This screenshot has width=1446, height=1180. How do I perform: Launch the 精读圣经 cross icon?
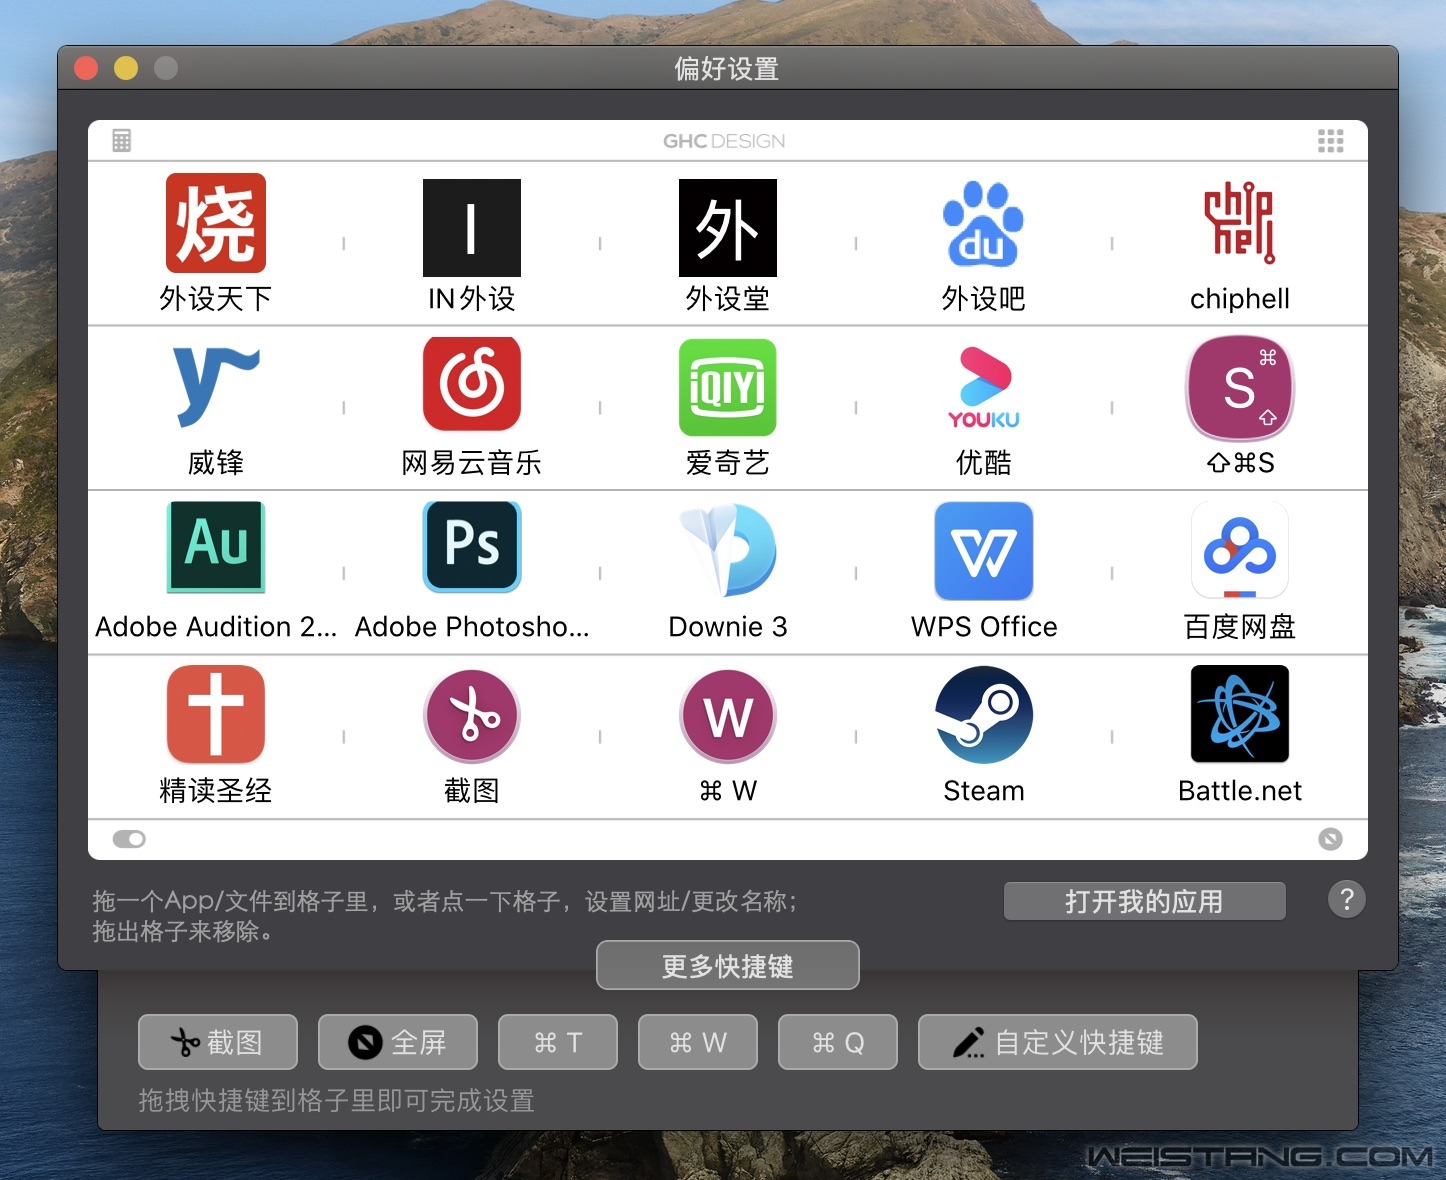pyautogui.click(x=216, y=714)
